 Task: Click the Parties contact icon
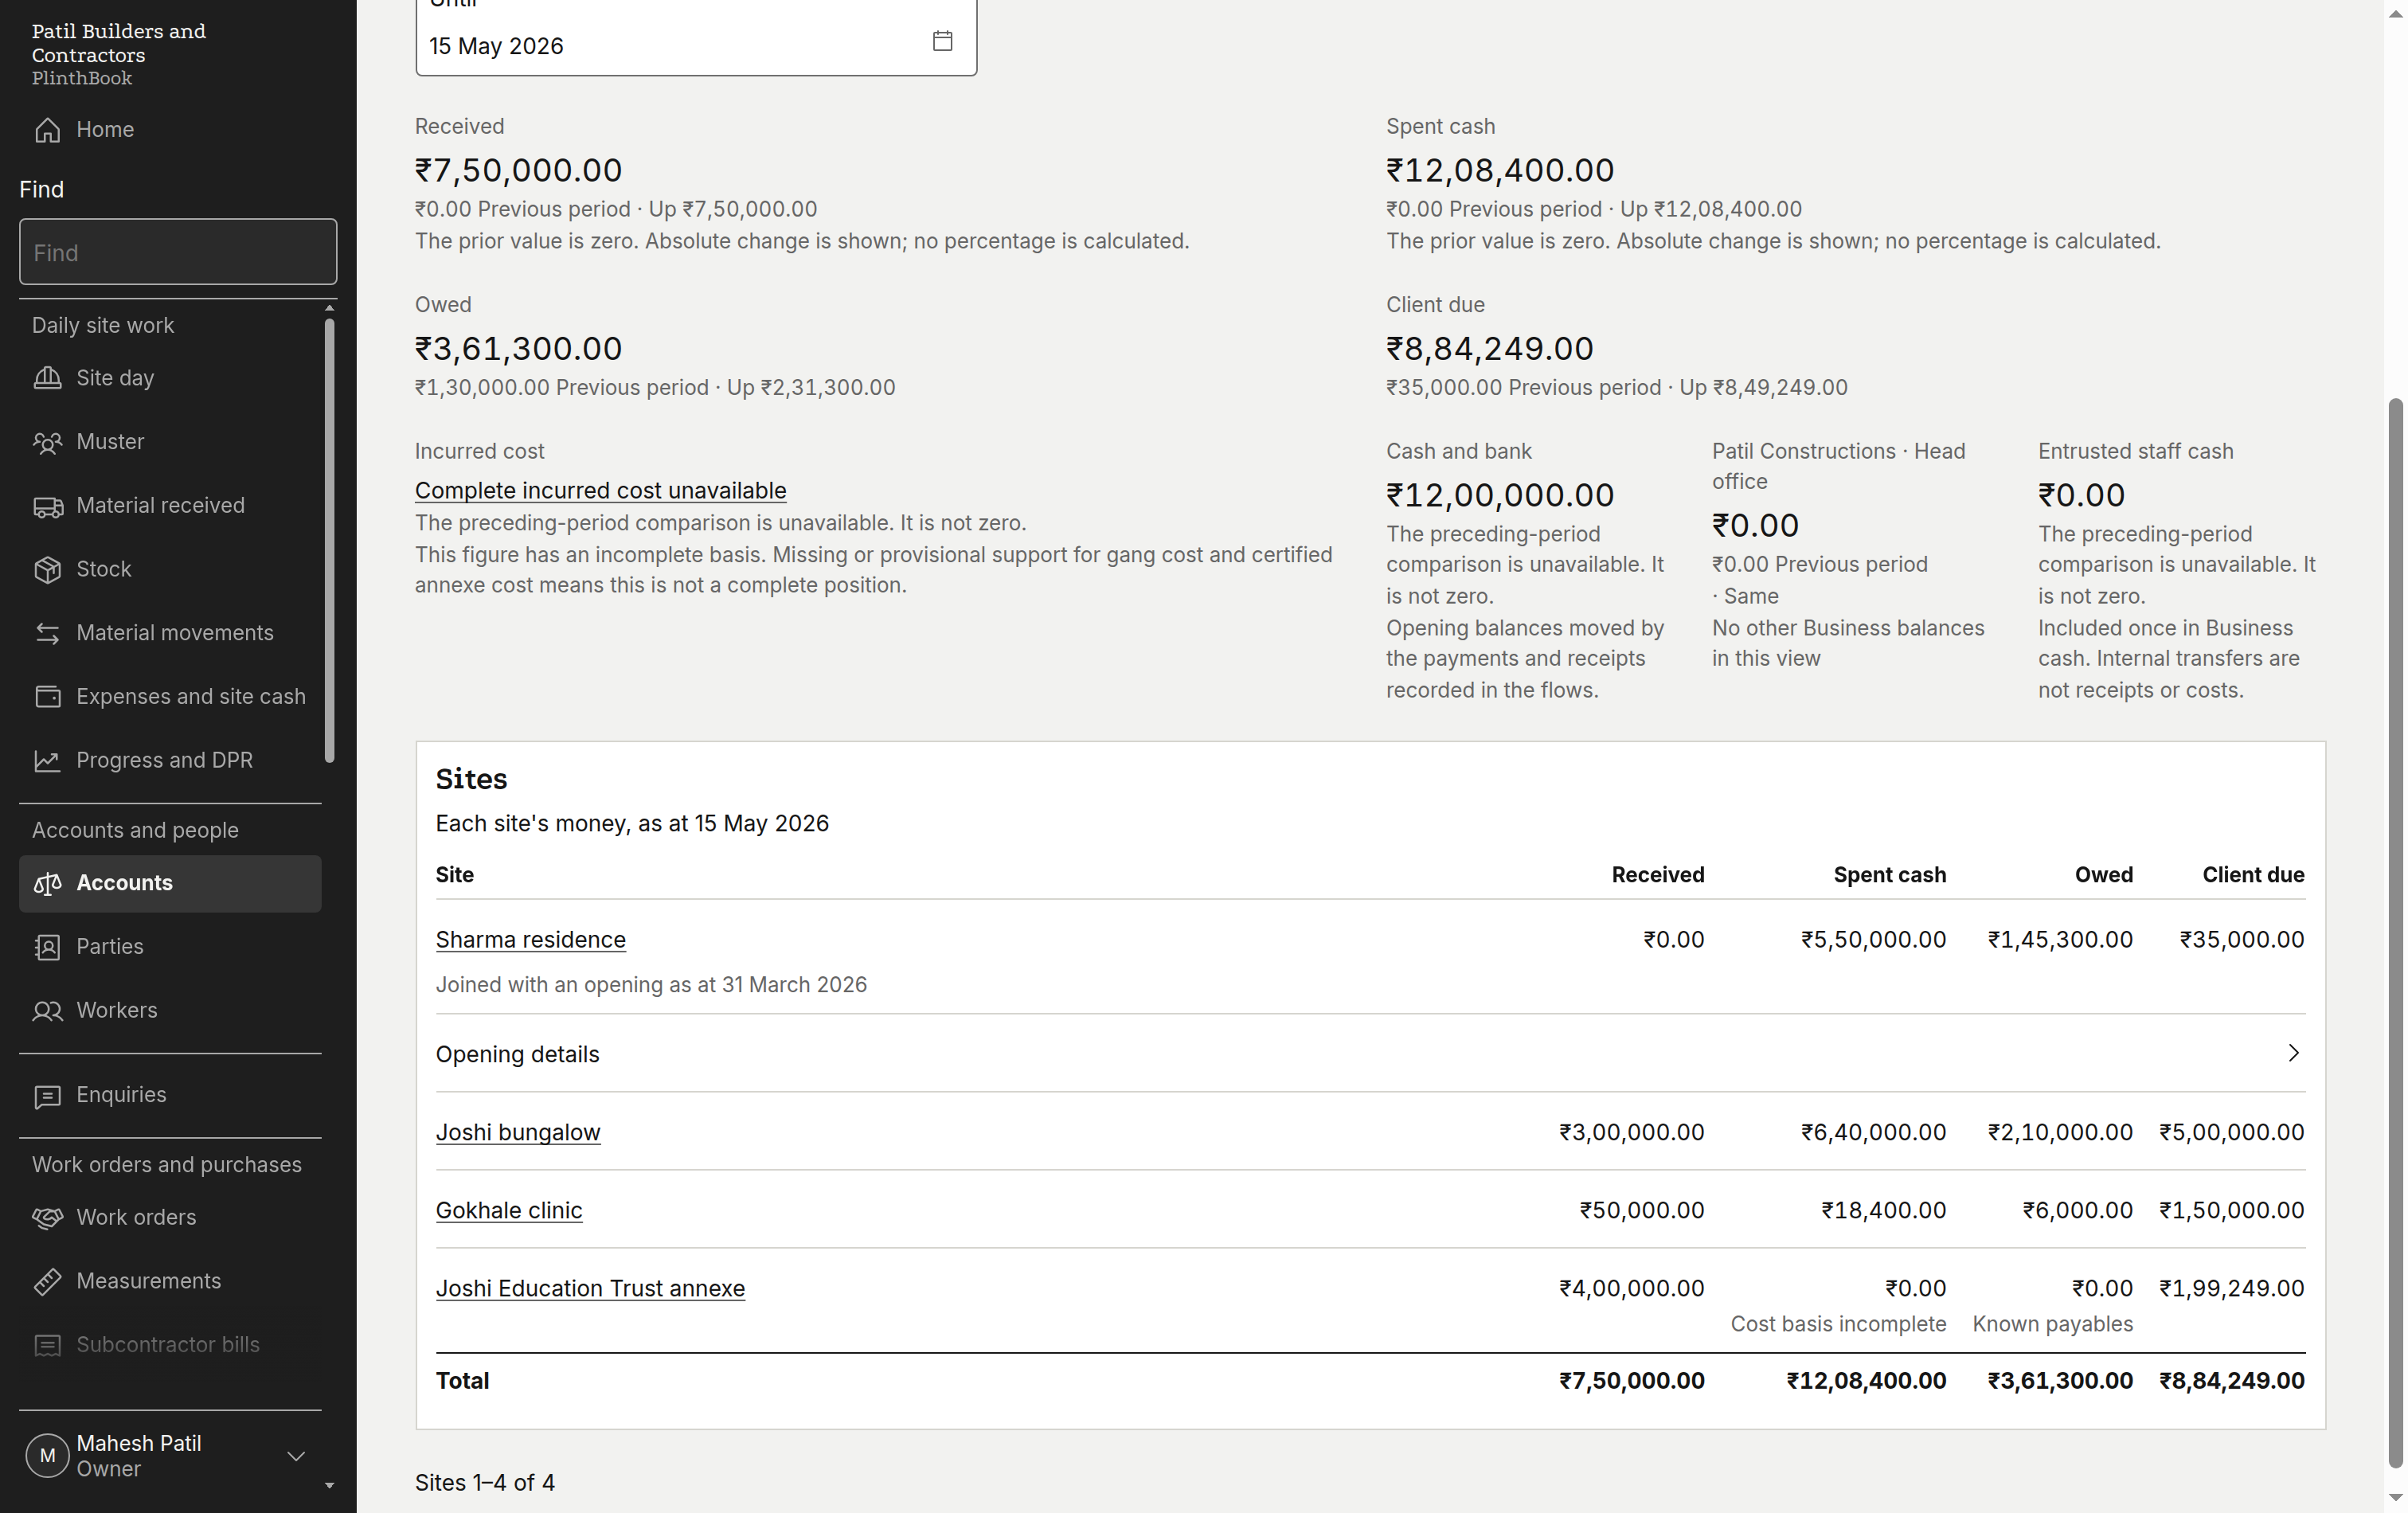(47, 947)
